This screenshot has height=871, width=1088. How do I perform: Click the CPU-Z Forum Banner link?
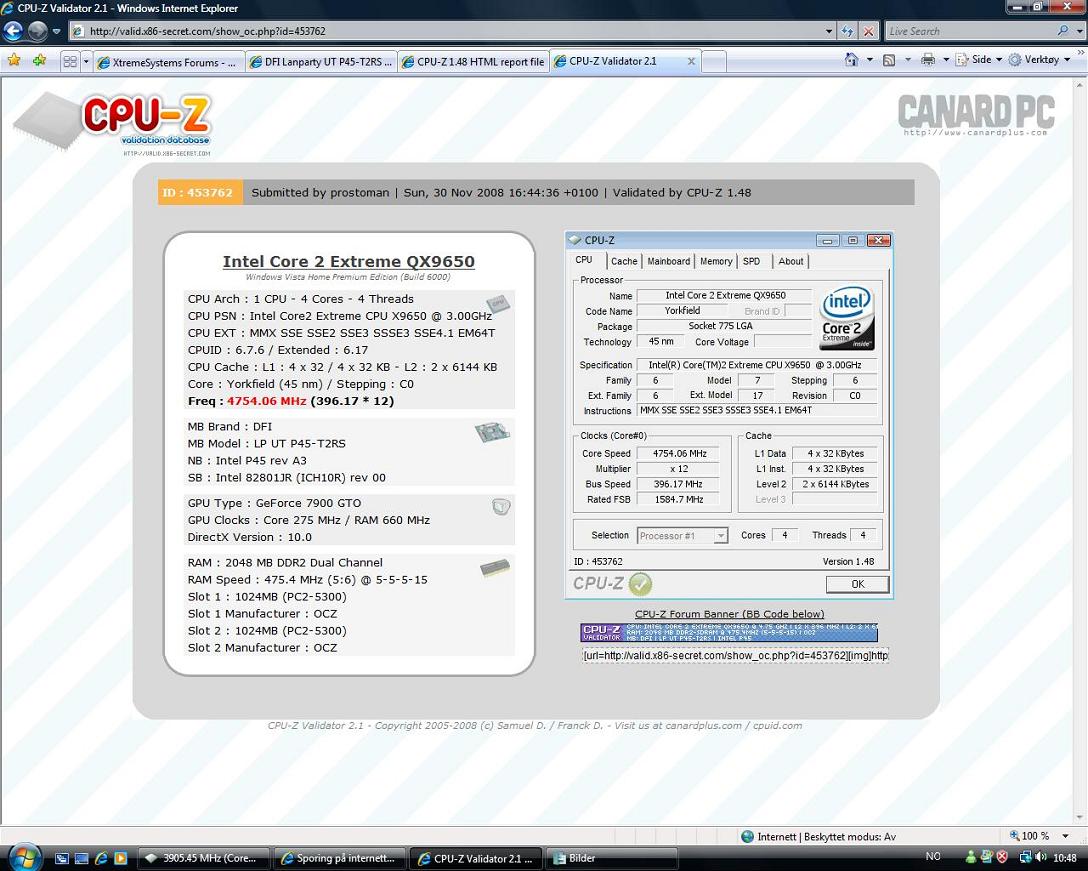pyautogui.click(x=729, y=614)
